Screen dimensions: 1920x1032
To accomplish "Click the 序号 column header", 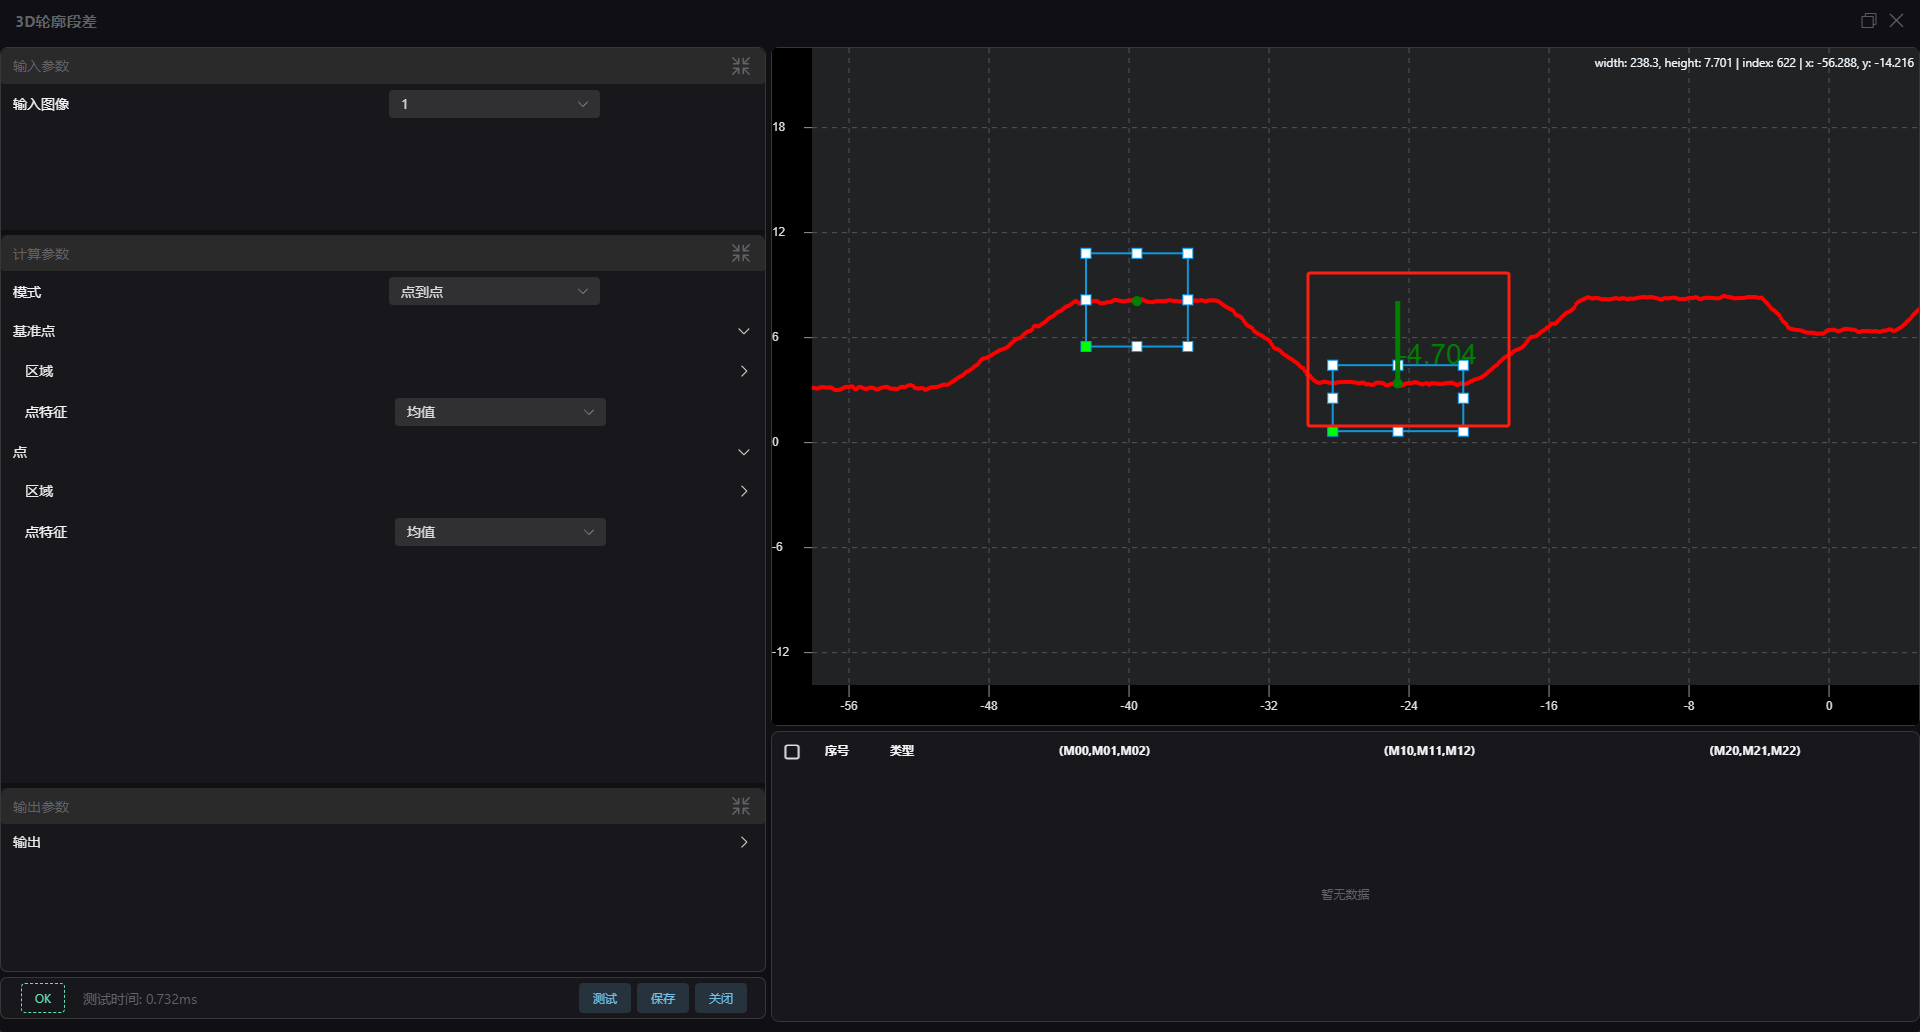I will (837, 751).
